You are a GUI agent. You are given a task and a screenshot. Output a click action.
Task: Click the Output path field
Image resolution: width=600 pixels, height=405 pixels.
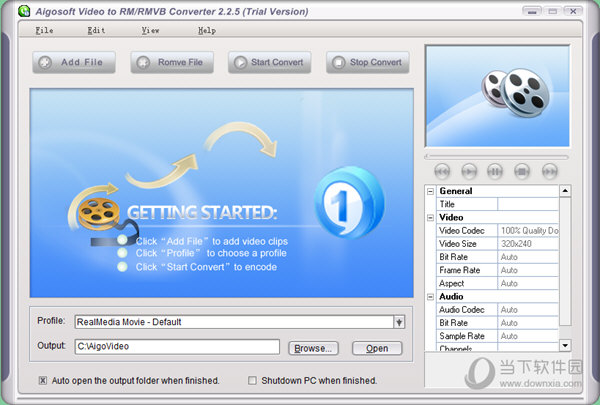tap(177, 347)
